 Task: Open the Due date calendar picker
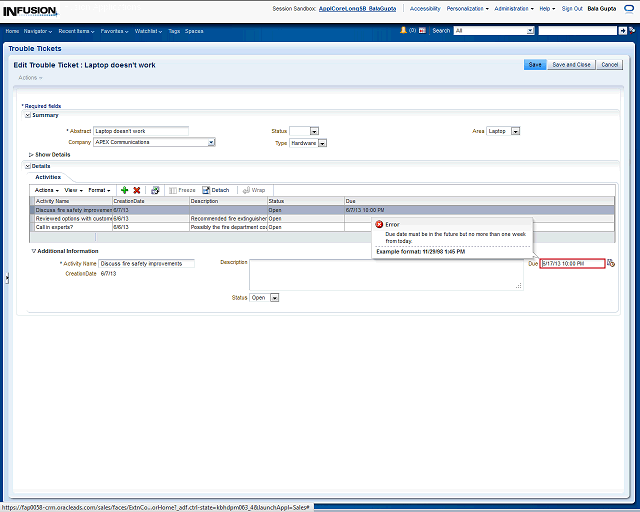tap(611, 263)
